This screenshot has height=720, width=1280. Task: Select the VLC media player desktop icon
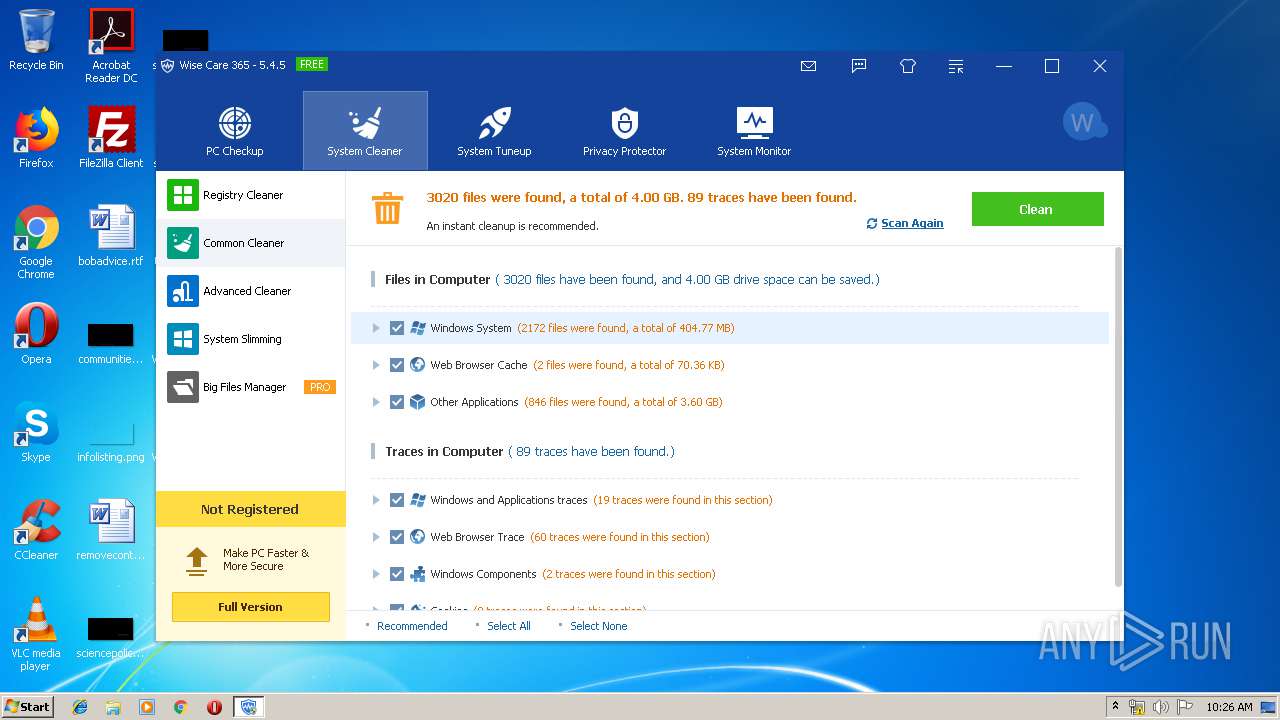(x=36, y=634)
